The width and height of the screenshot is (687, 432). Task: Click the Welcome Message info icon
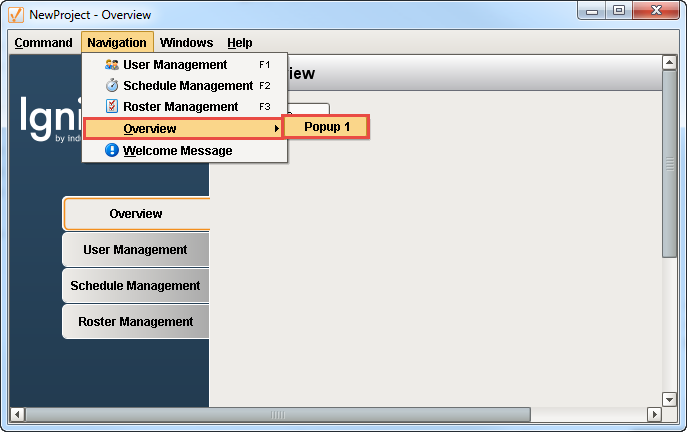click(x=112, y=151)
